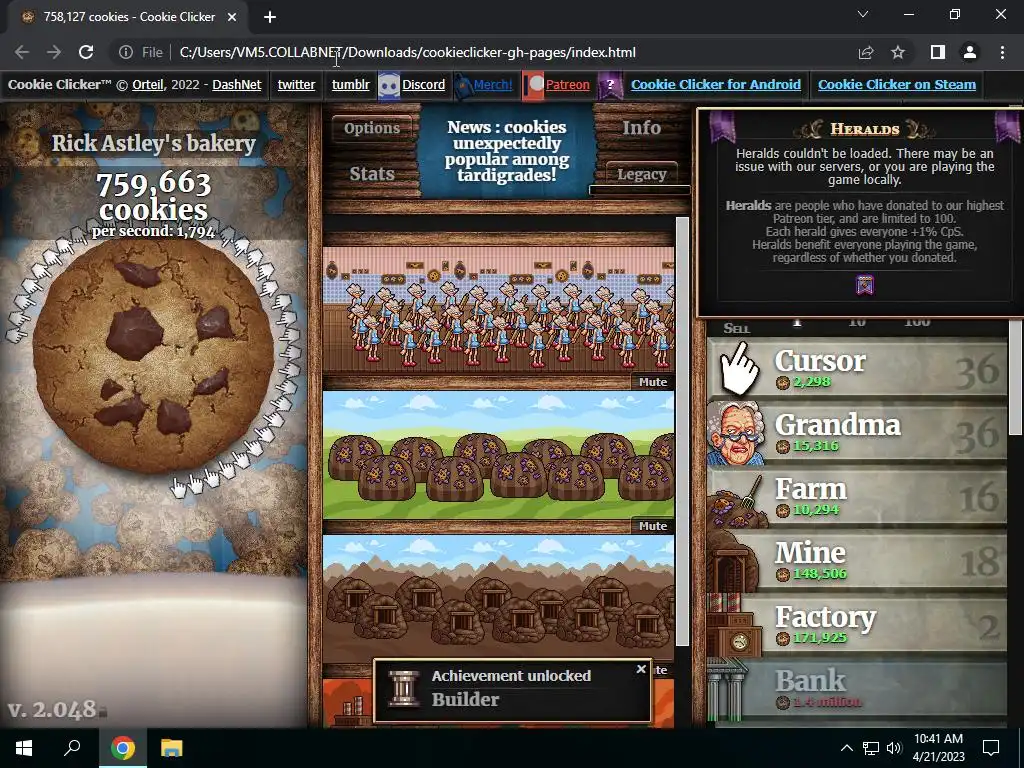Click the Legacy progress bar
The height and width of the screenshot is (768, 1024).
[x=639, y=190]
